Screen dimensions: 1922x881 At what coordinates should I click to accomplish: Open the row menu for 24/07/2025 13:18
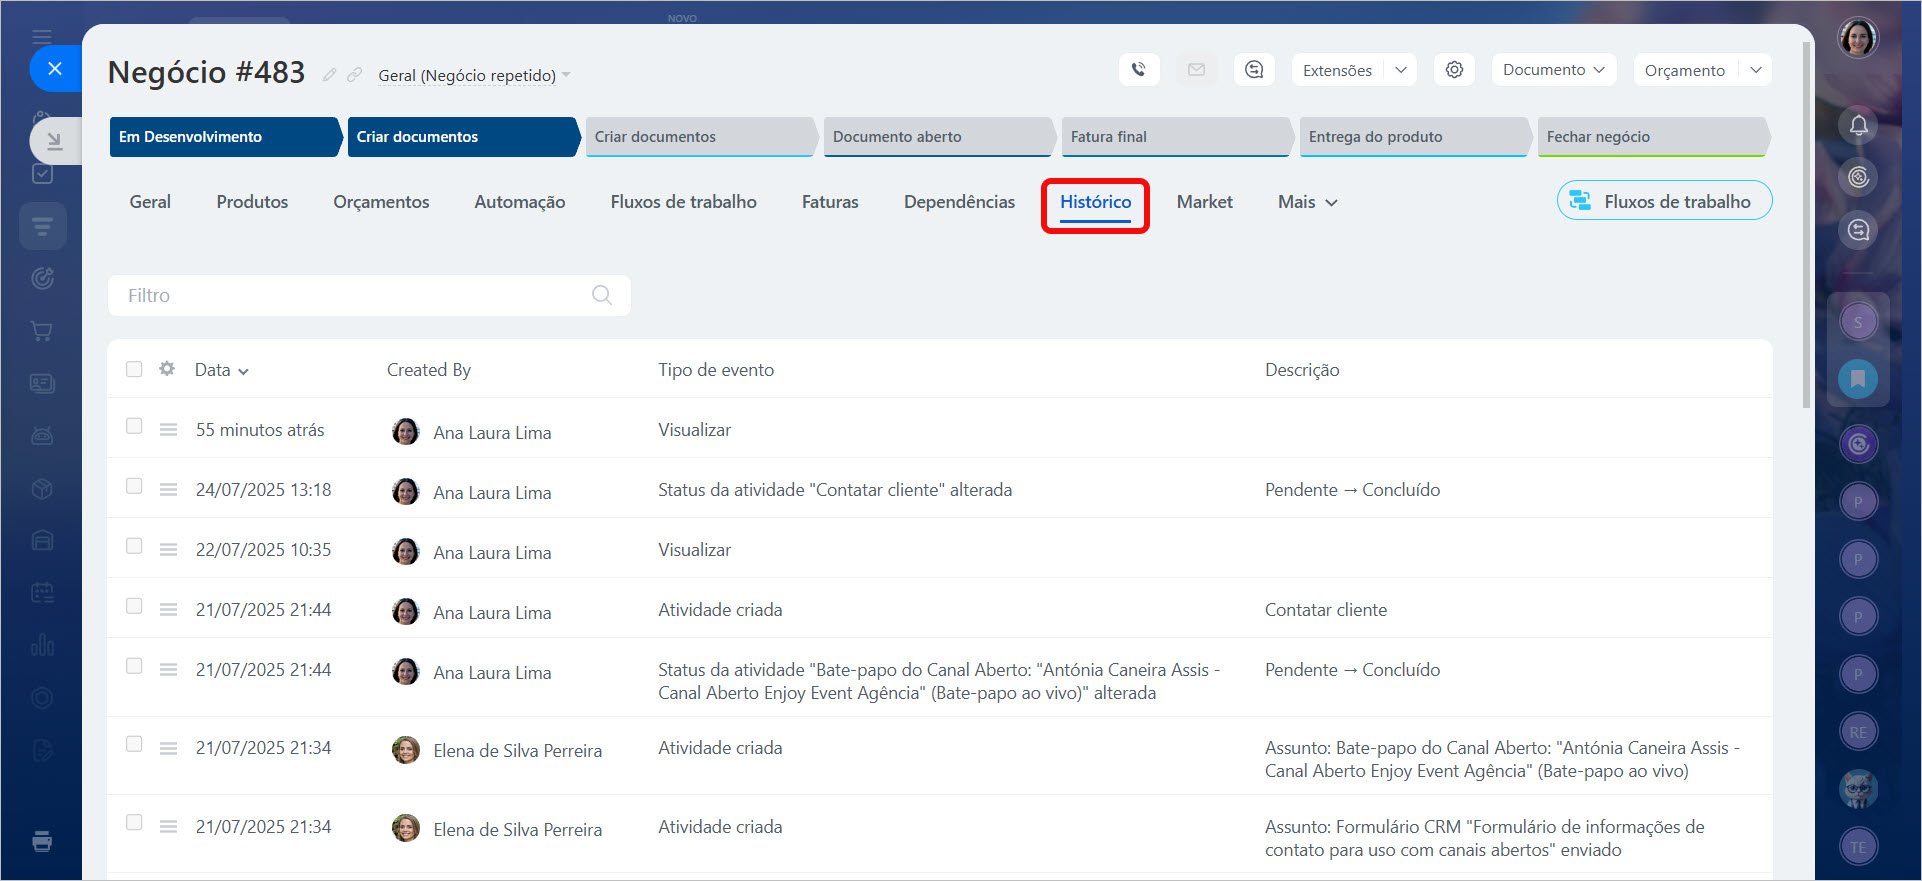168,490
